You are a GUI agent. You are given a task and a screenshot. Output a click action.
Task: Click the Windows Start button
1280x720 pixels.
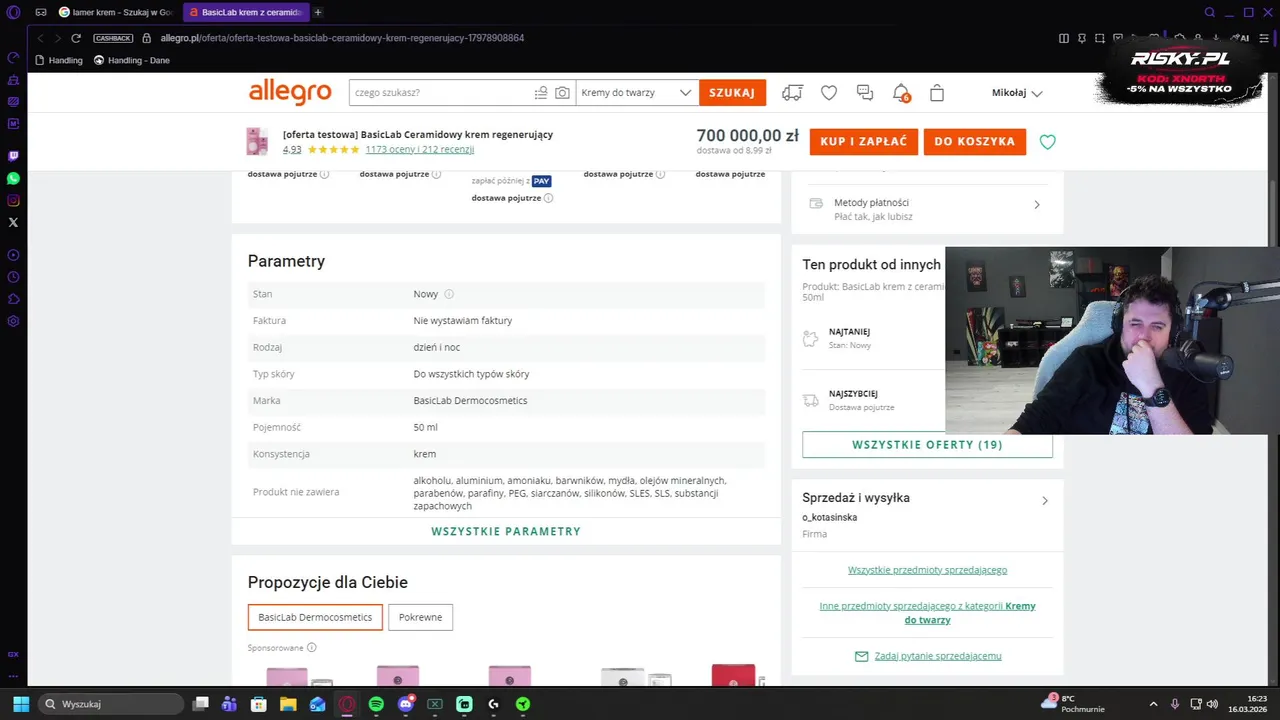click(x=20, y=704)
